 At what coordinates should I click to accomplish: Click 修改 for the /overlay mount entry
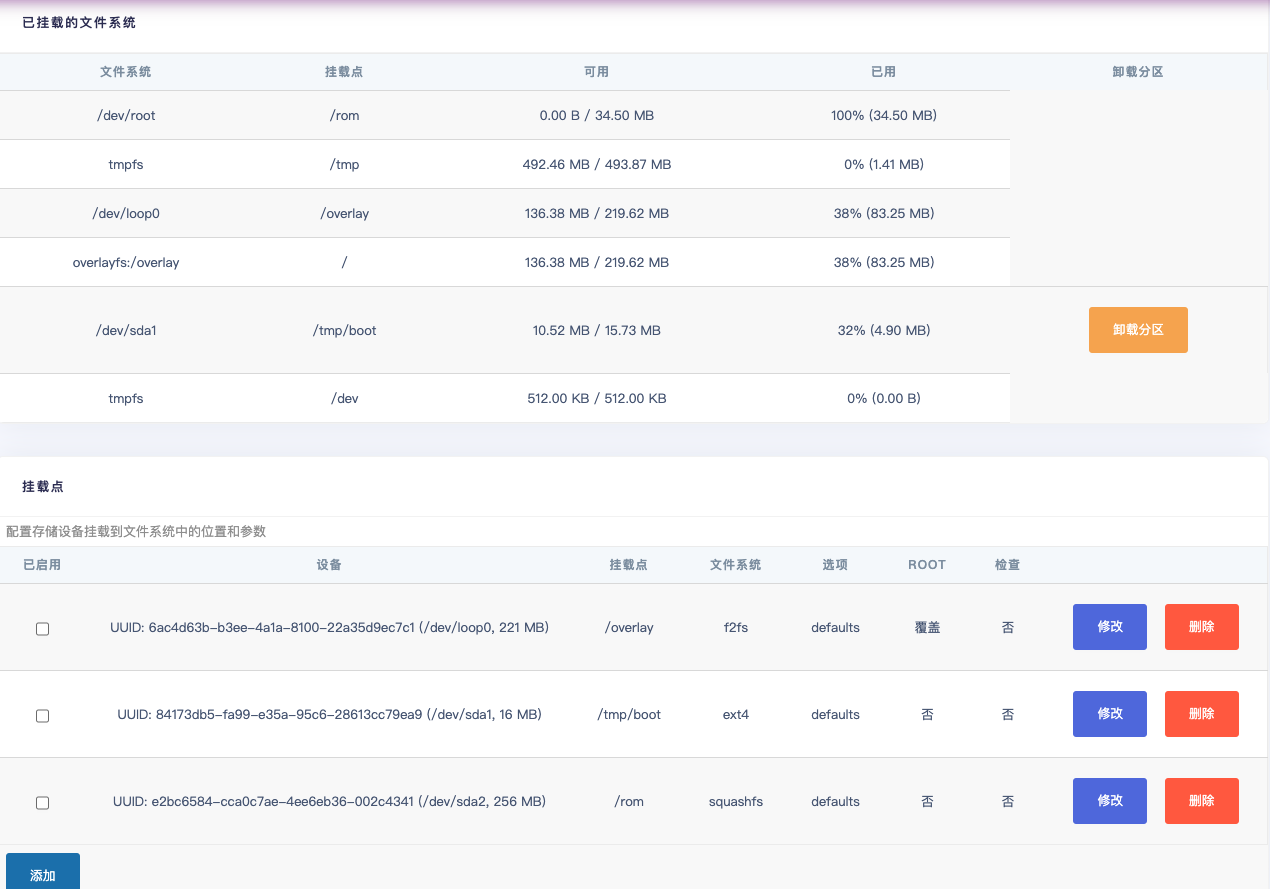[x=1109, y=627]
